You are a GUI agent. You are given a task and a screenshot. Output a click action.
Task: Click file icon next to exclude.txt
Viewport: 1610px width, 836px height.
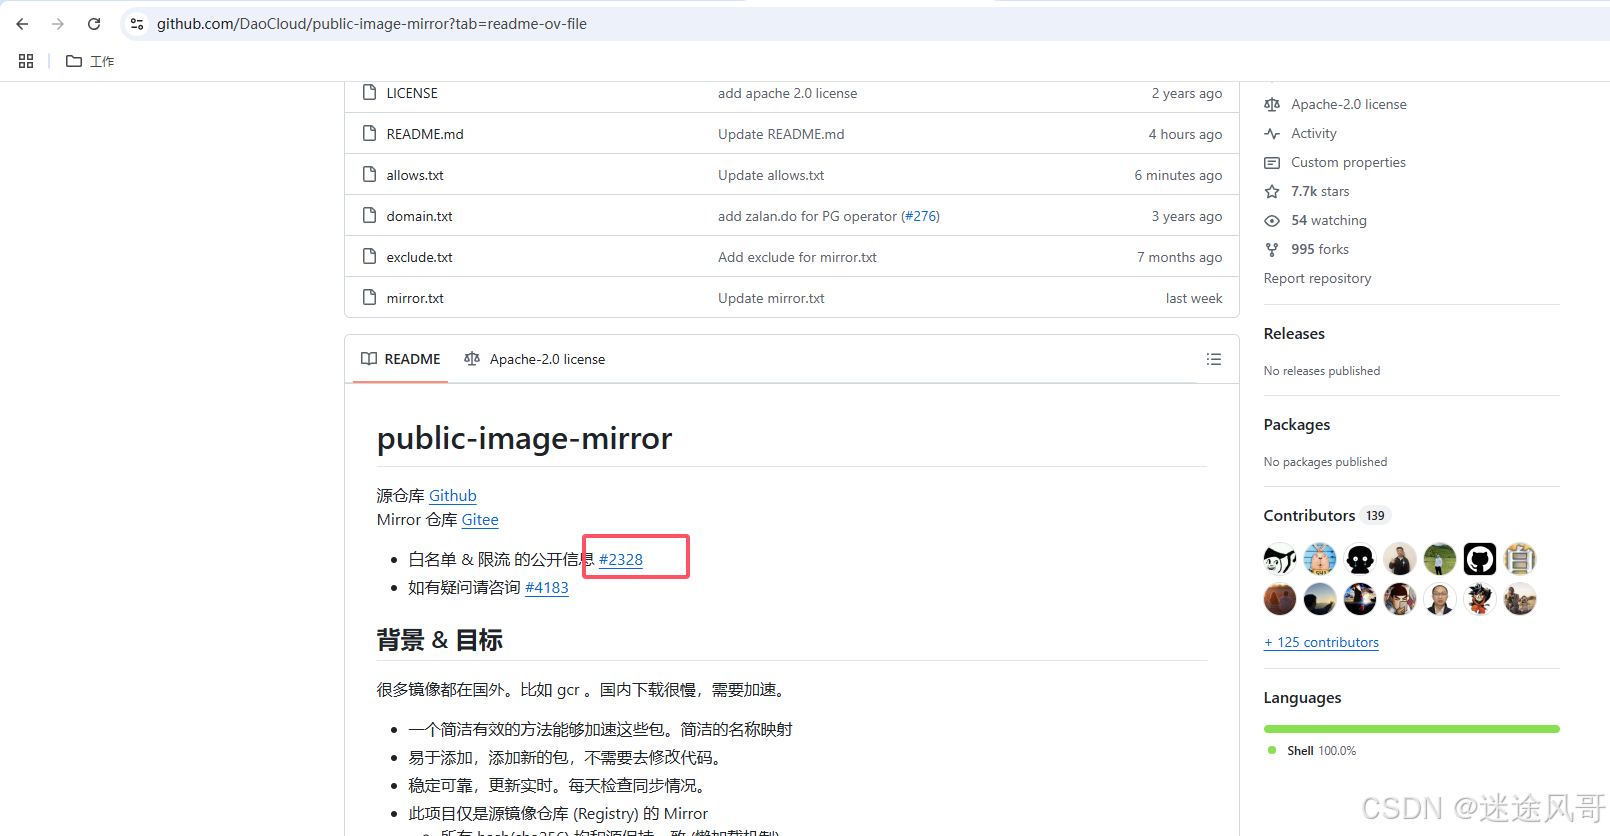[x=369, y=256]
